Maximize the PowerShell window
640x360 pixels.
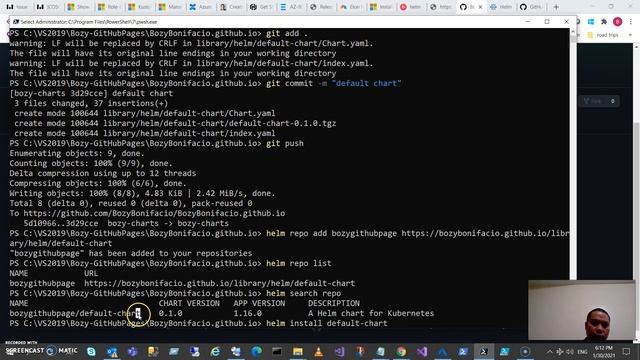pyautogui.click(x=547, y=22)
